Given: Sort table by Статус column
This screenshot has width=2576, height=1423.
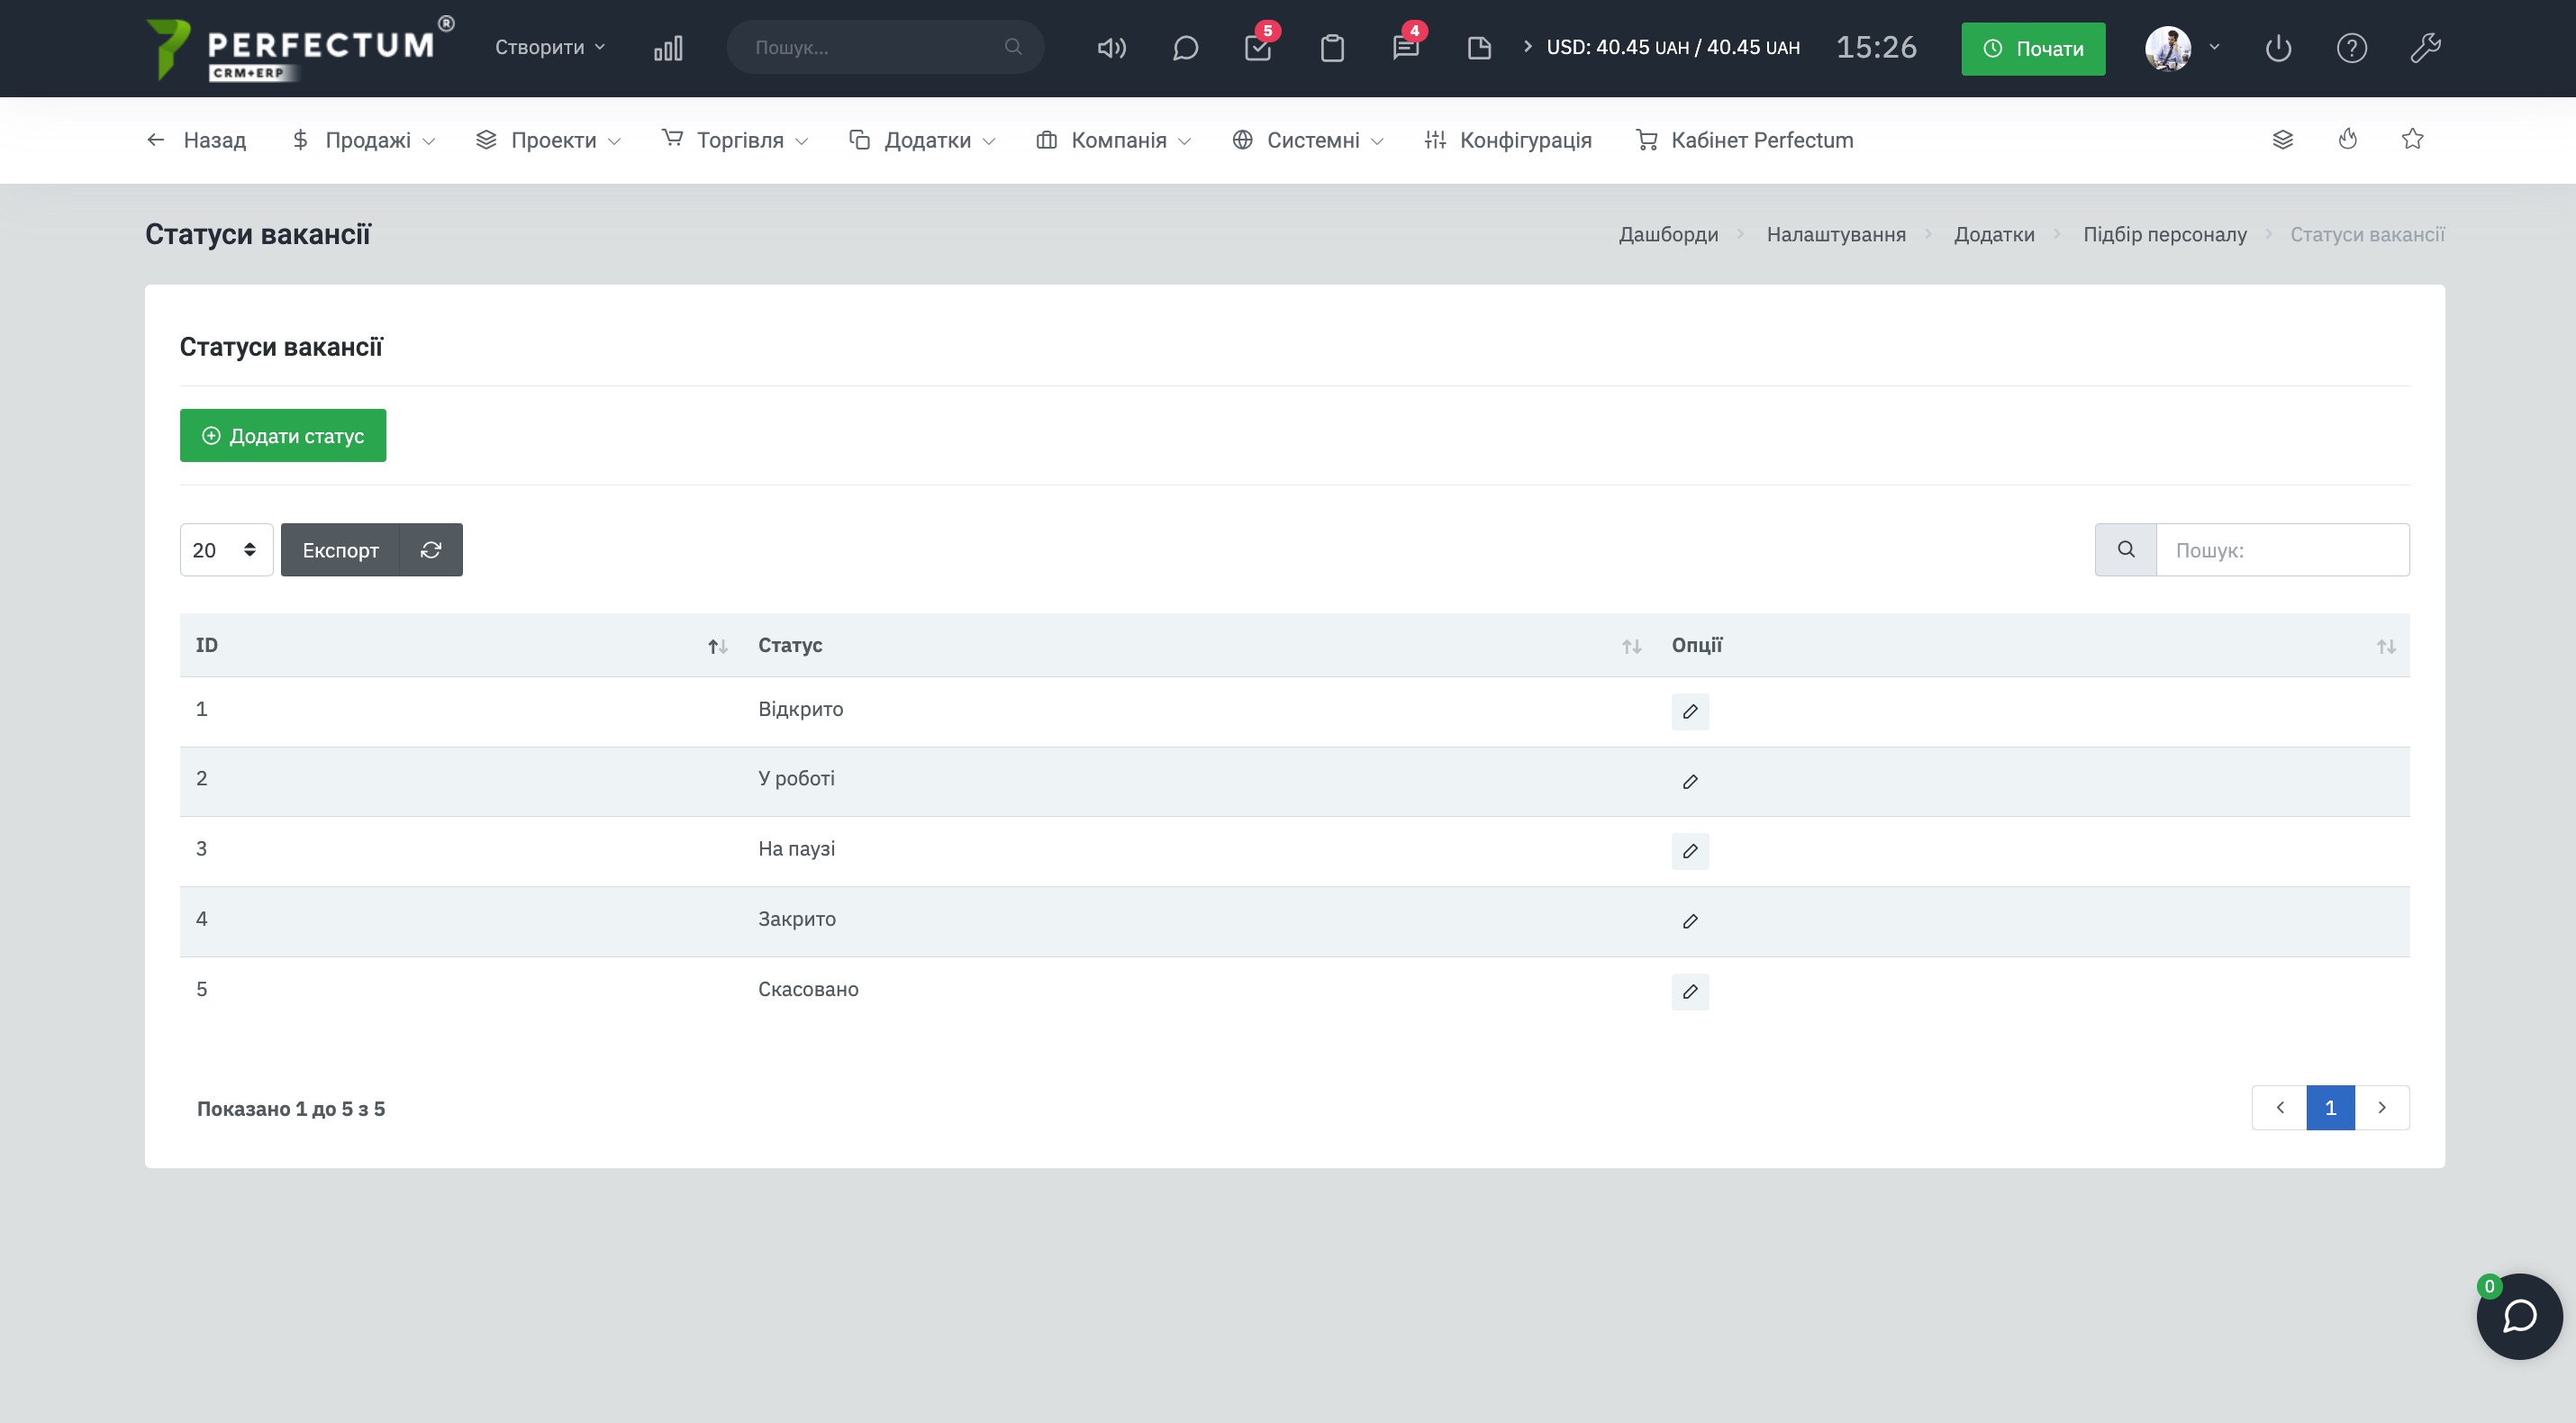Looking at the screenshot, I should pos(1199,645).
